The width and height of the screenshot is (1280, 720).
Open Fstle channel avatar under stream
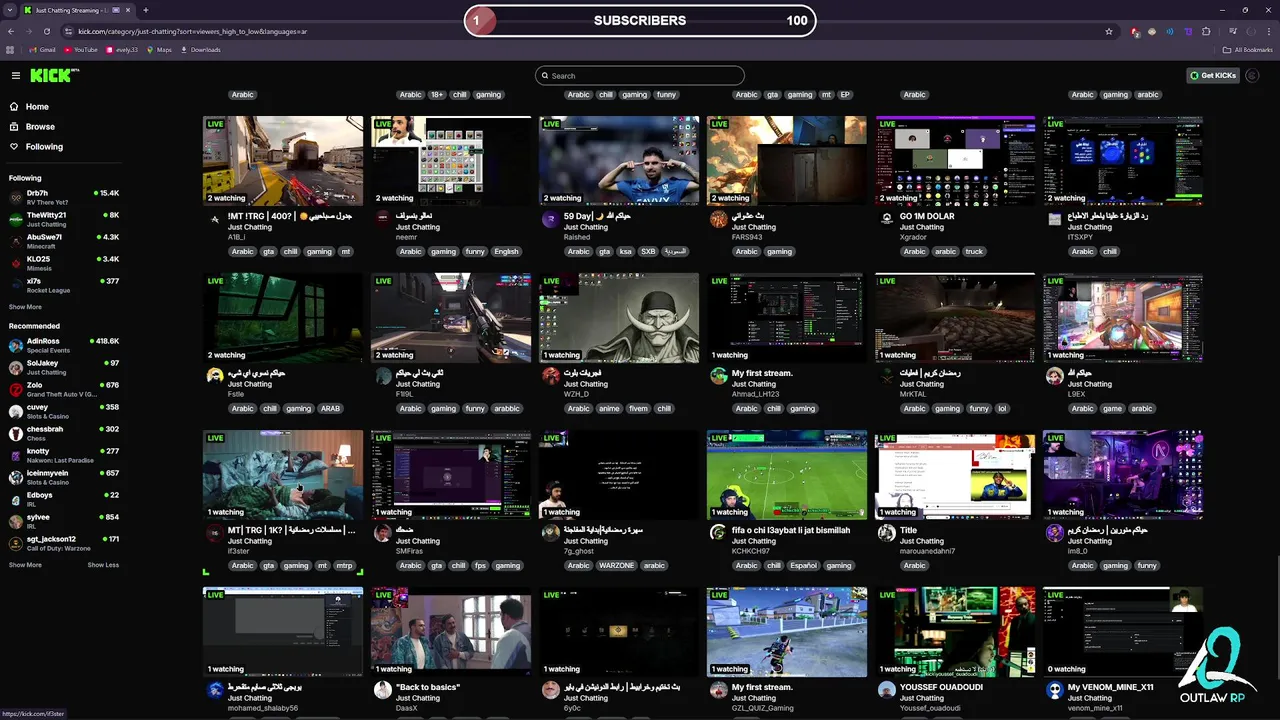click(x=214, y=376)
